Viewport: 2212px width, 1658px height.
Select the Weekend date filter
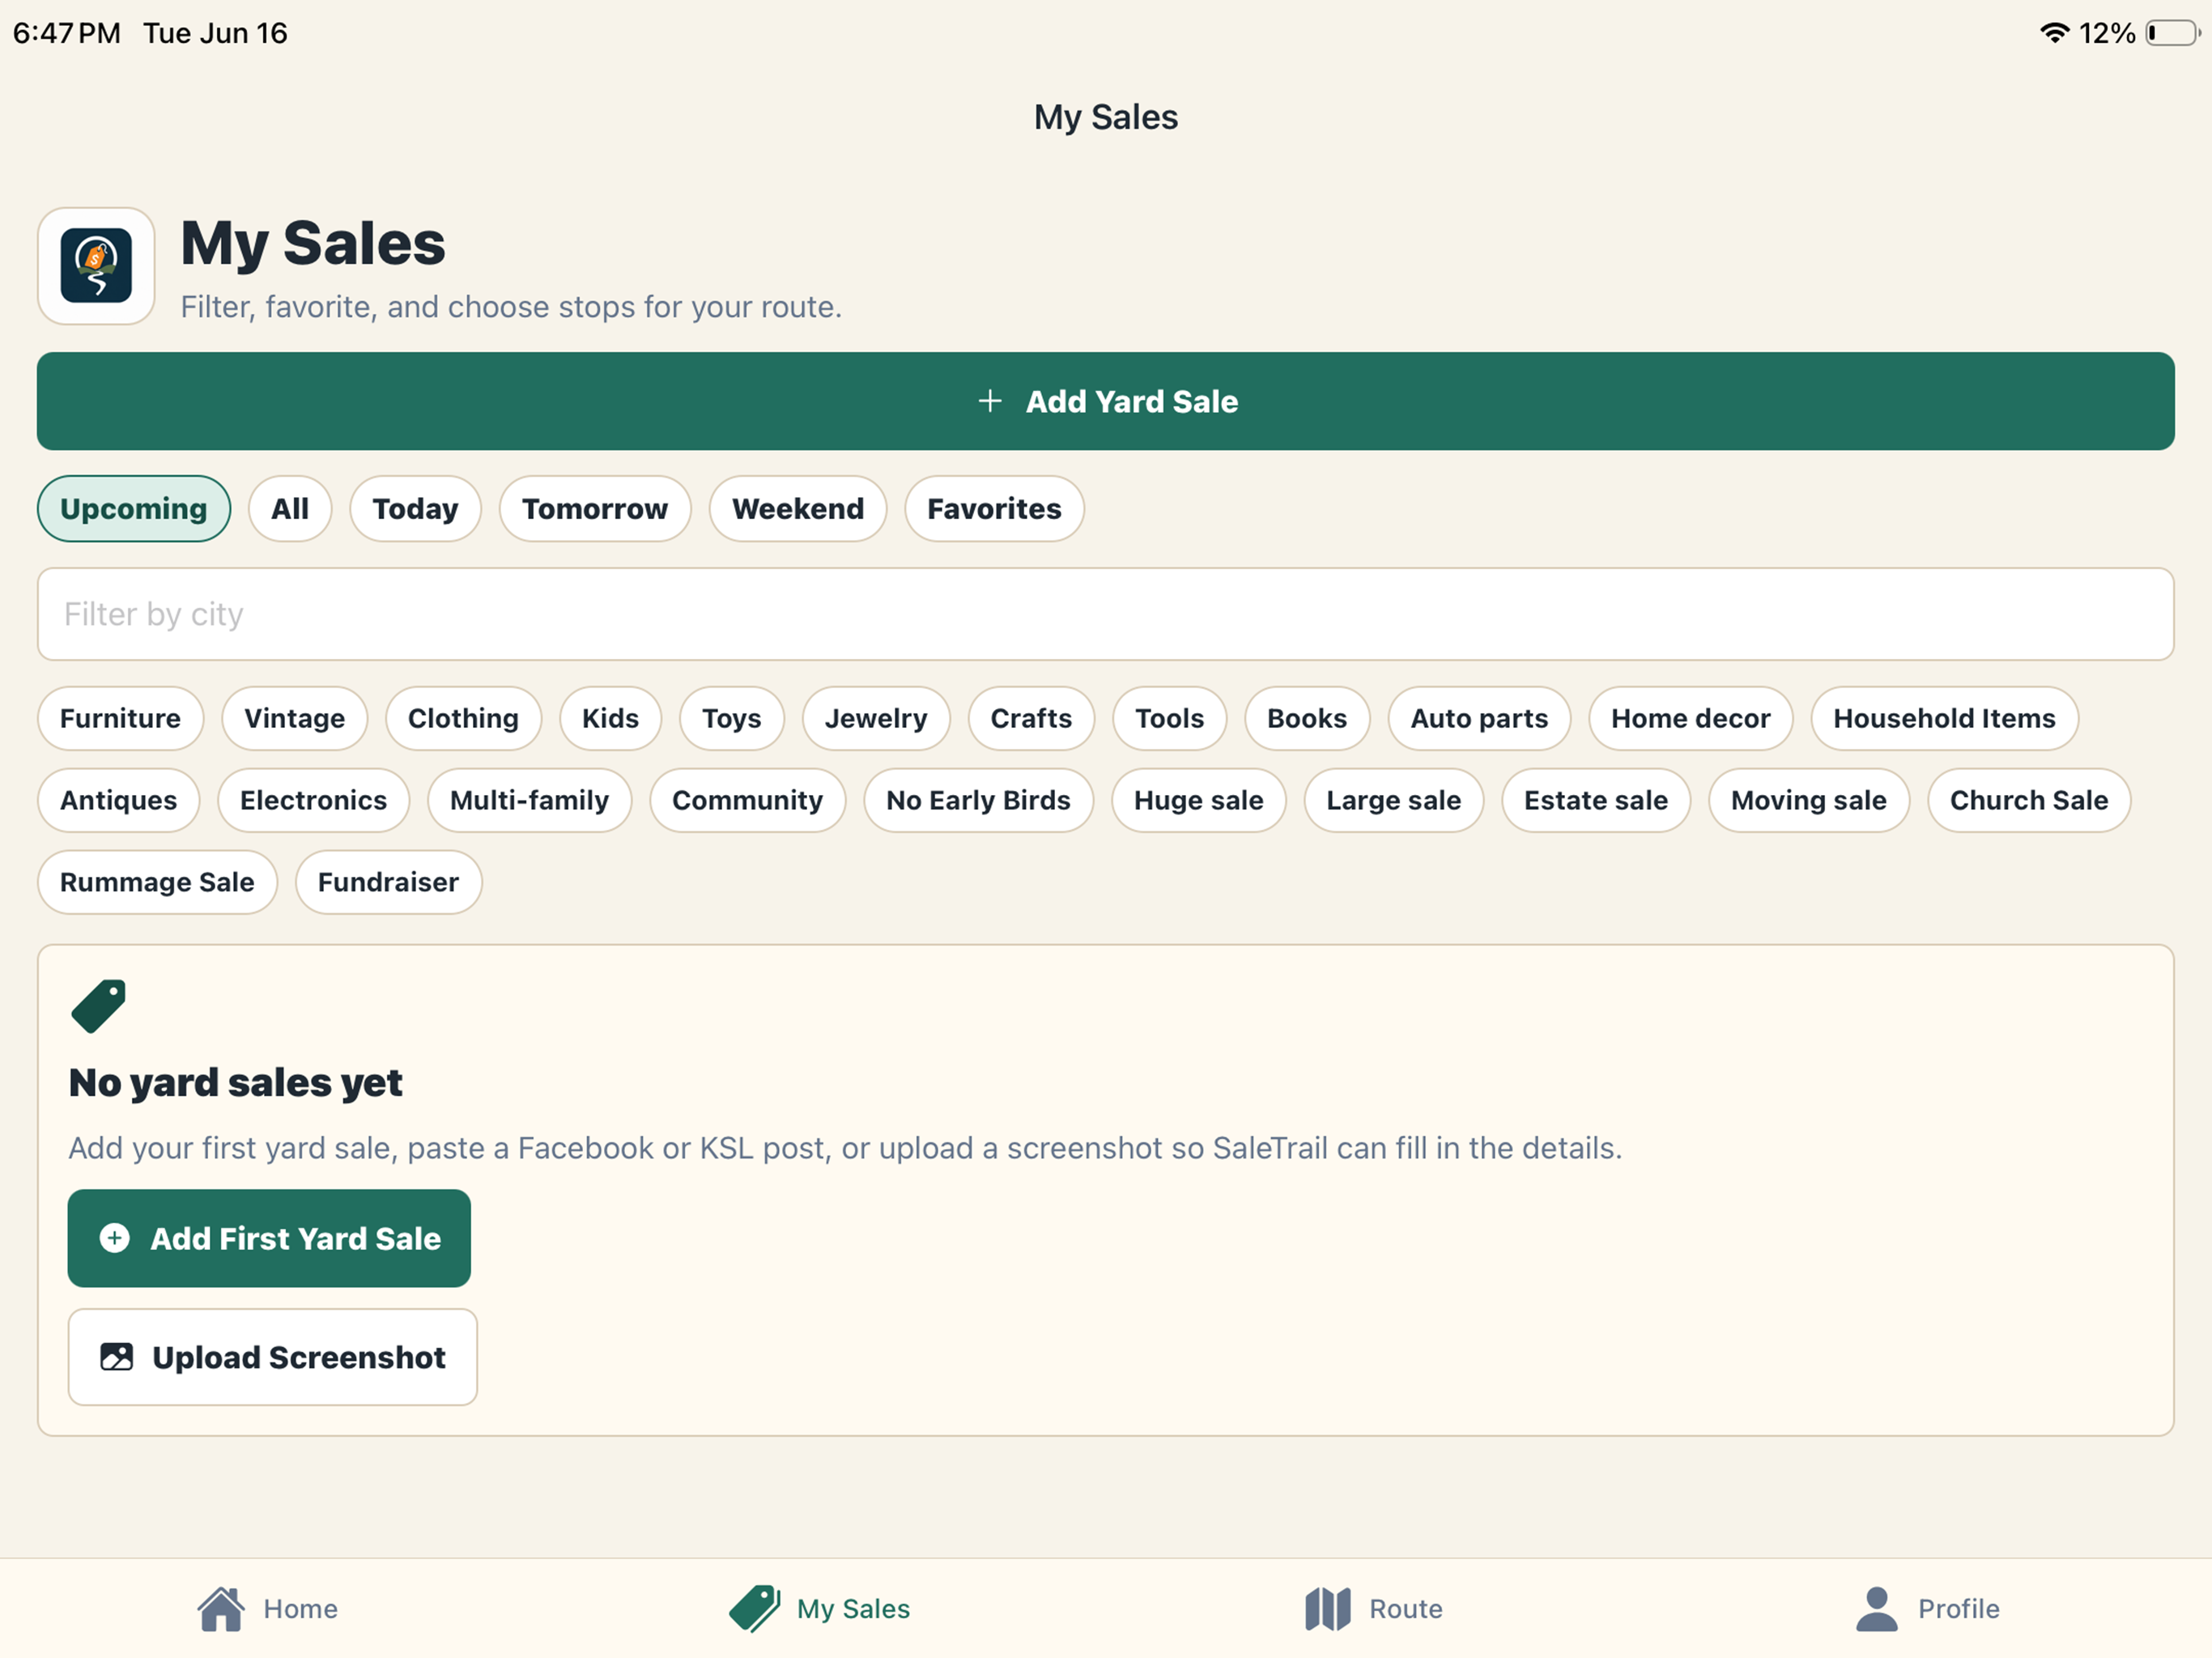pos(798,508)
